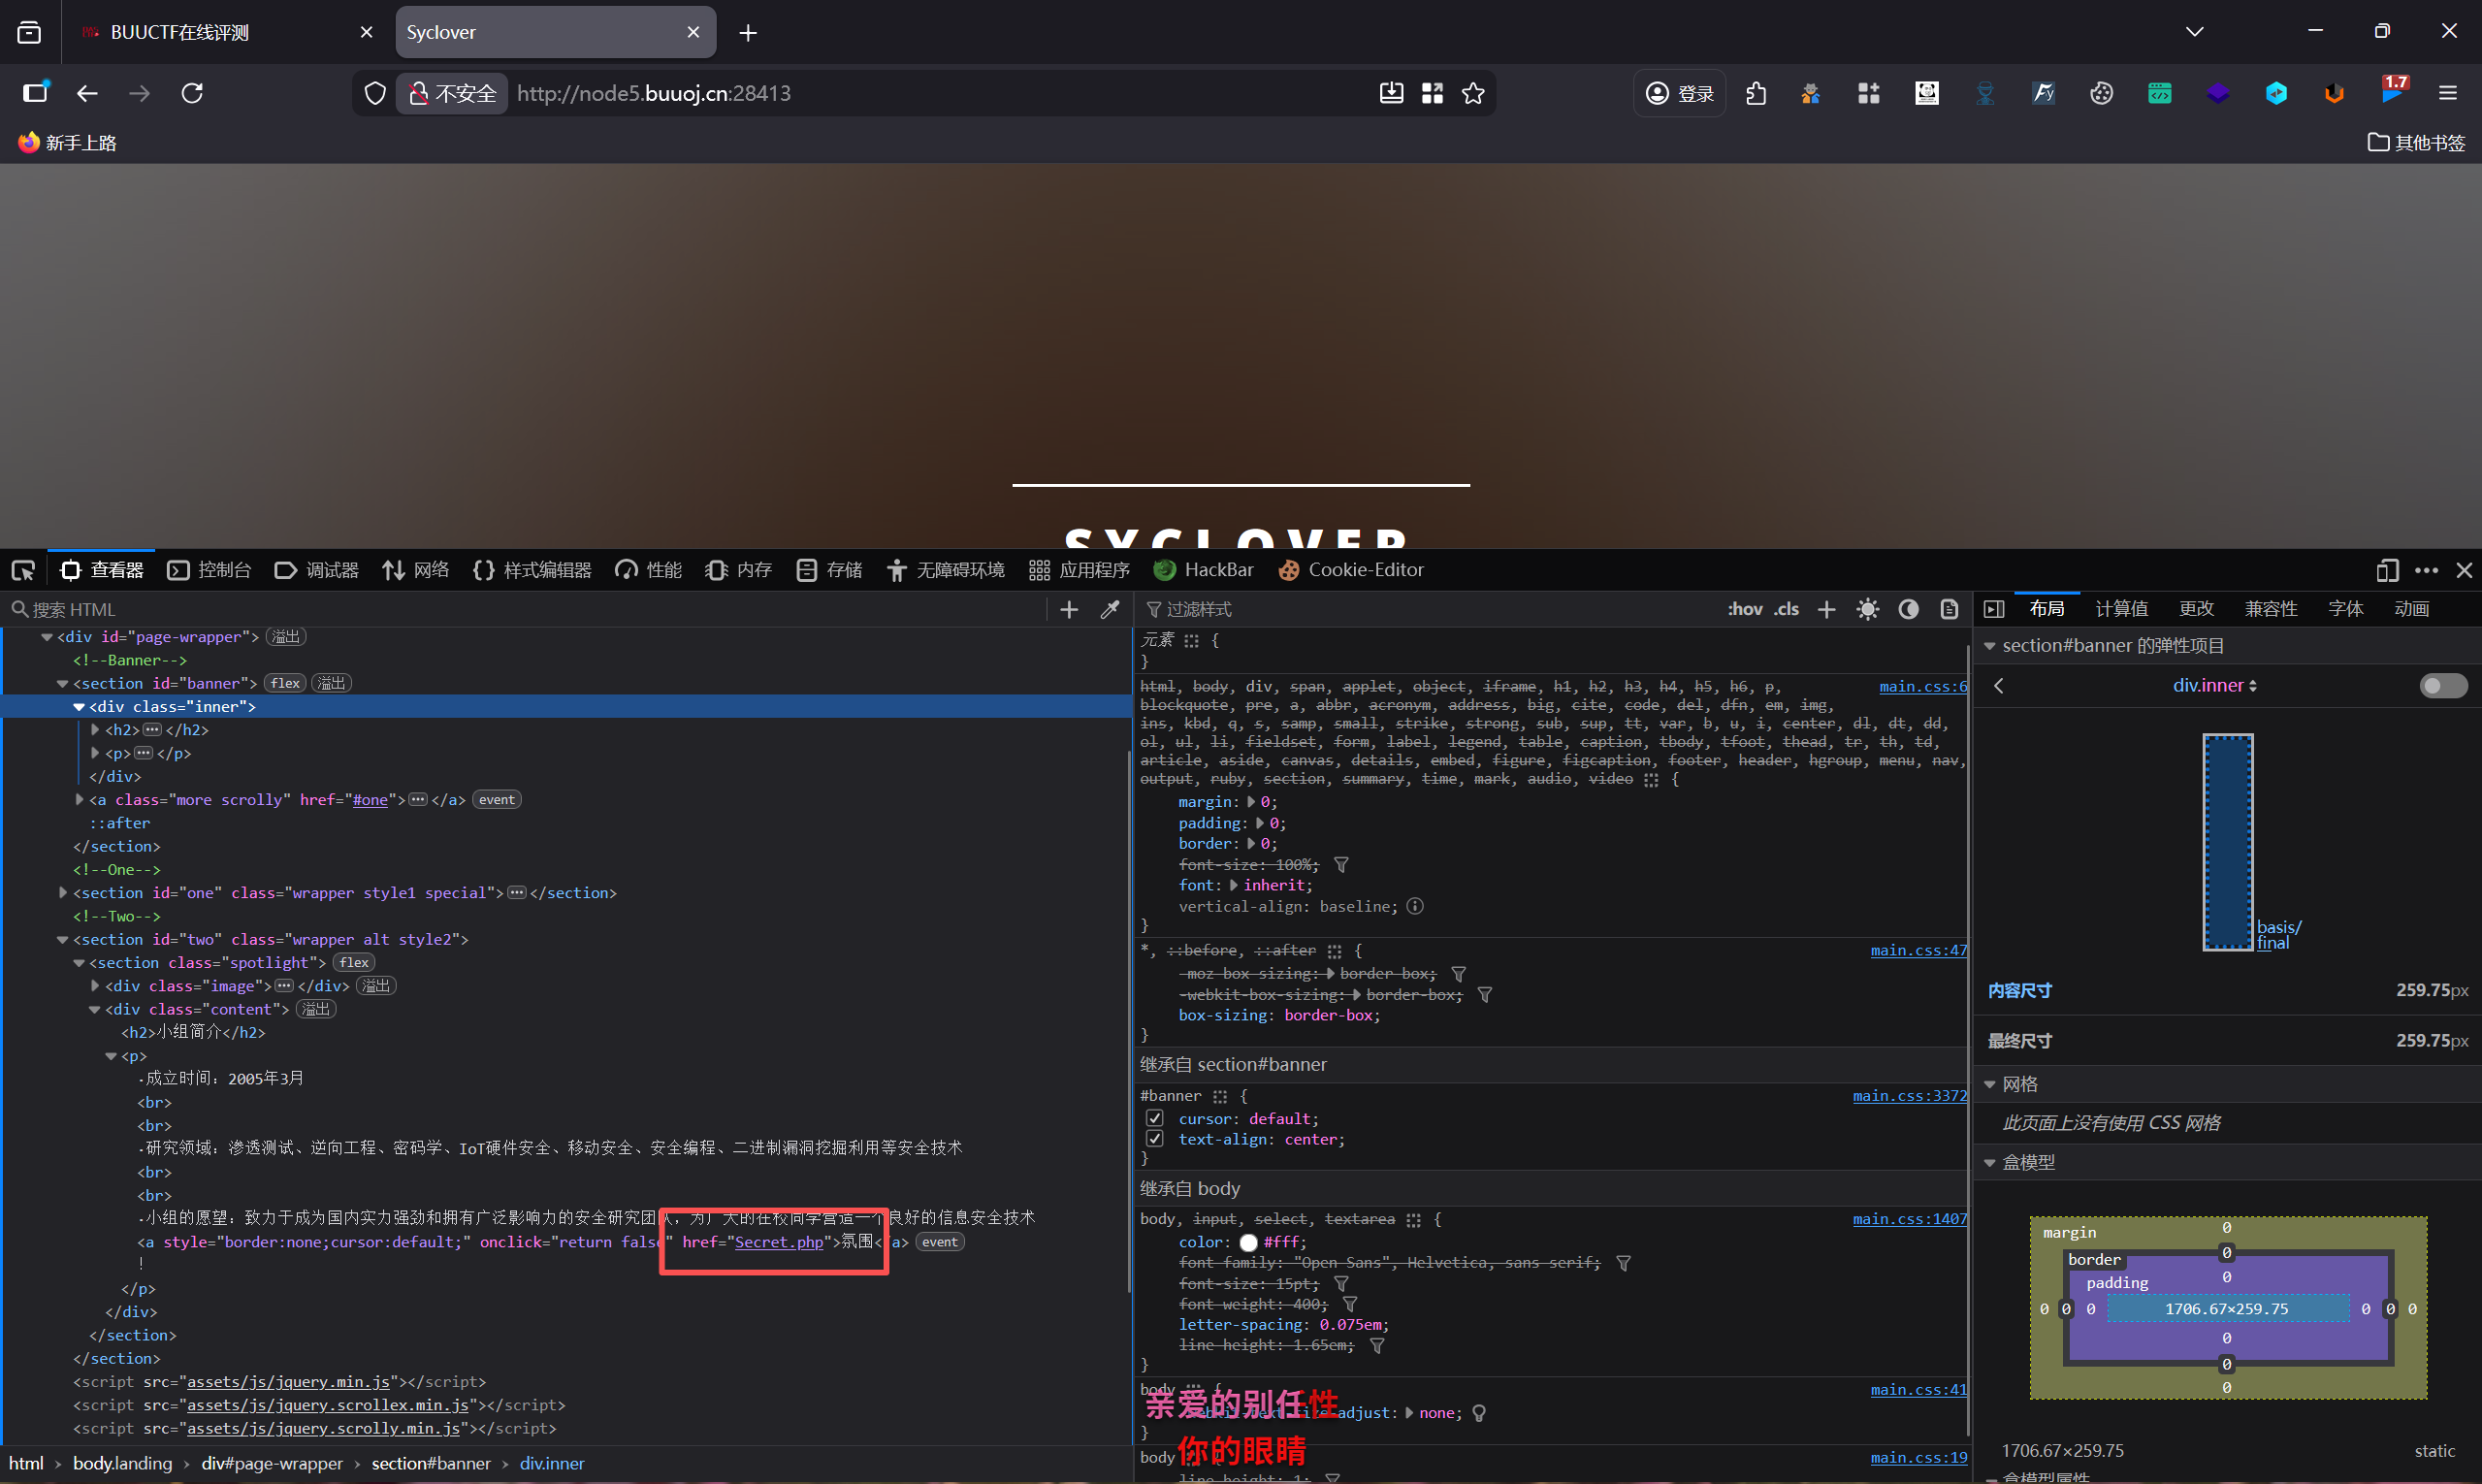Expand the section id="one" node
2482x1484 pixels.
click(63, 892)
